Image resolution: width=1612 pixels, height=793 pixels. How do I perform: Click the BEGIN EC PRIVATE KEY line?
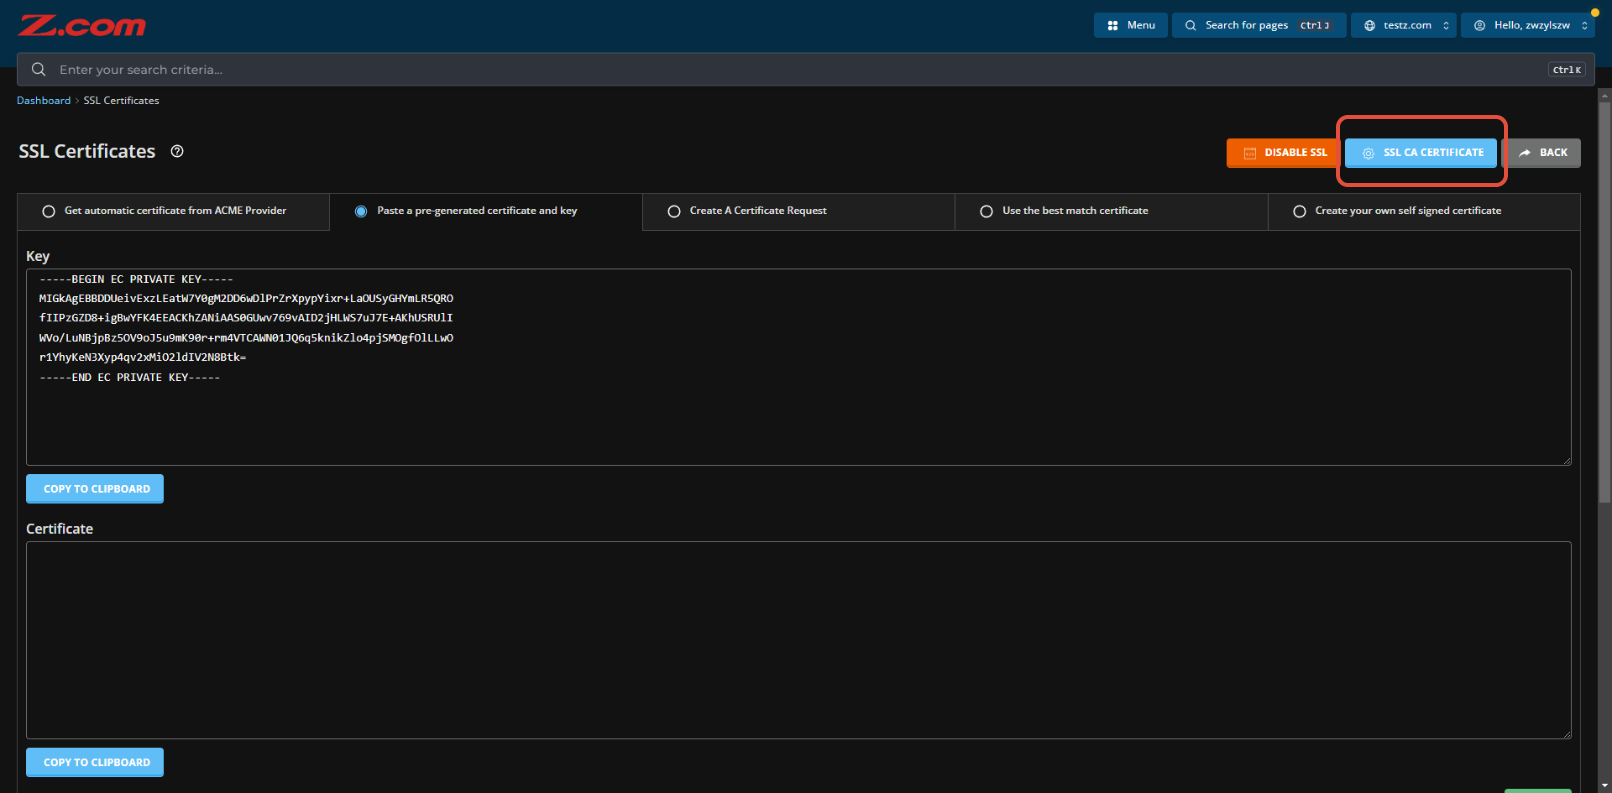(x=136, y=280)
